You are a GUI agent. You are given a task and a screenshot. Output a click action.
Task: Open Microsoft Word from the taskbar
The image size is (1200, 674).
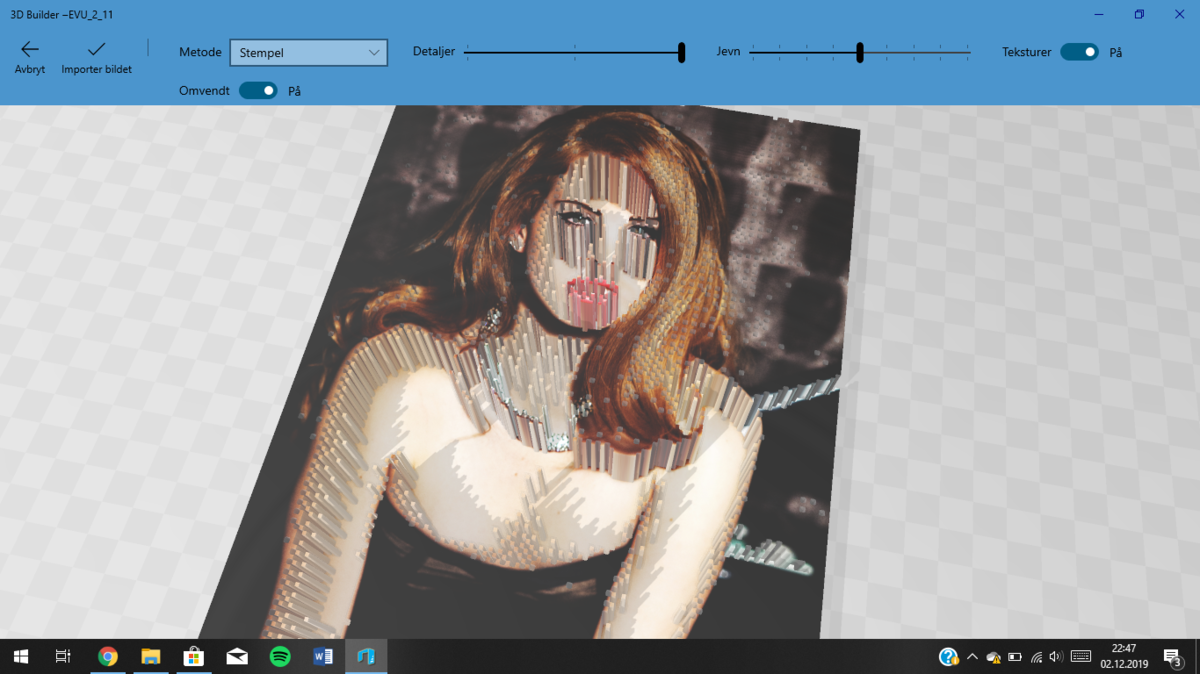coord(323,656)
